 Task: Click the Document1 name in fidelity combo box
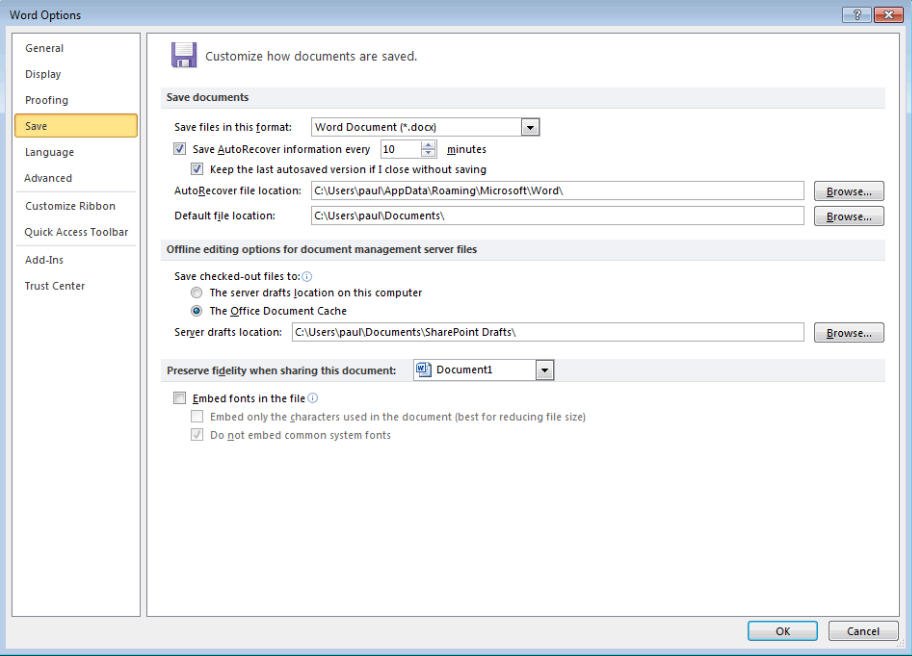coord(464,370)
